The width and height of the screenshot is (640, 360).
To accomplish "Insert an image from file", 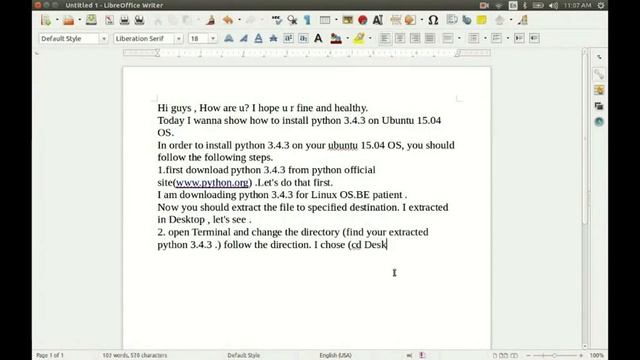I will 347,20.
